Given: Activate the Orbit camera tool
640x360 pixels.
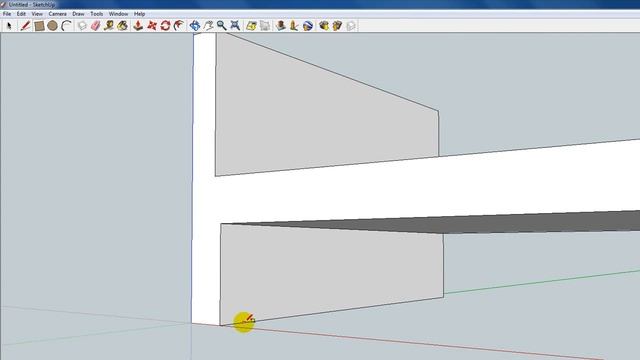Looking at the screenshot, I should [195, 26].
